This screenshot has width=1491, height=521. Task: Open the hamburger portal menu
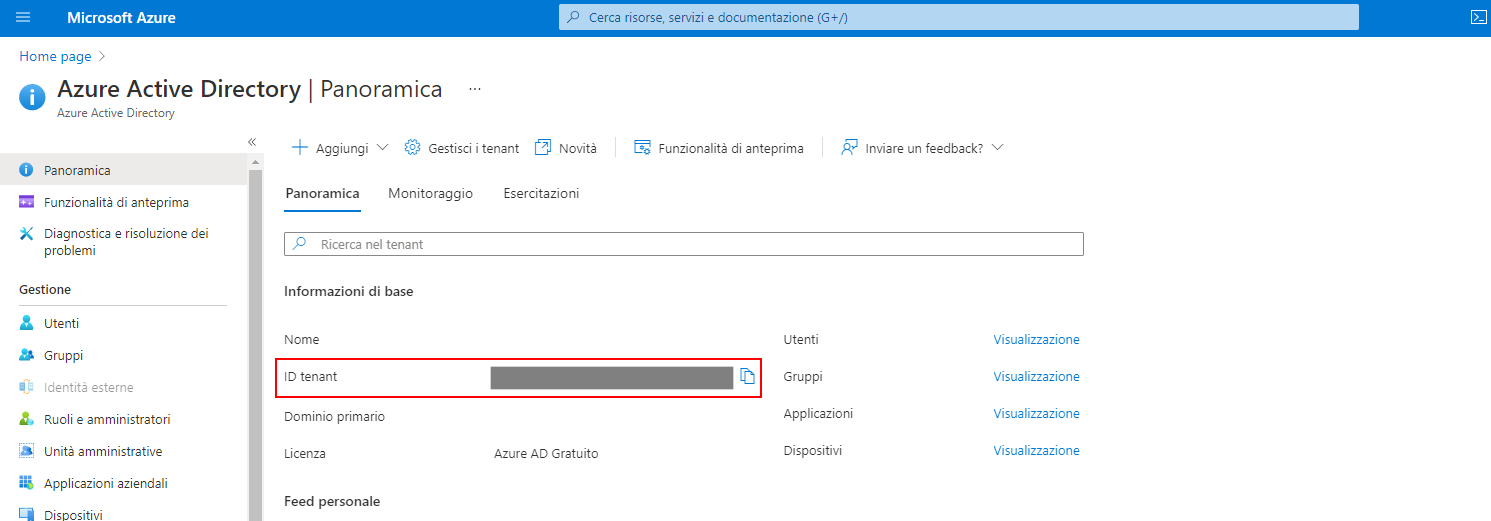(x=23, y=17)
